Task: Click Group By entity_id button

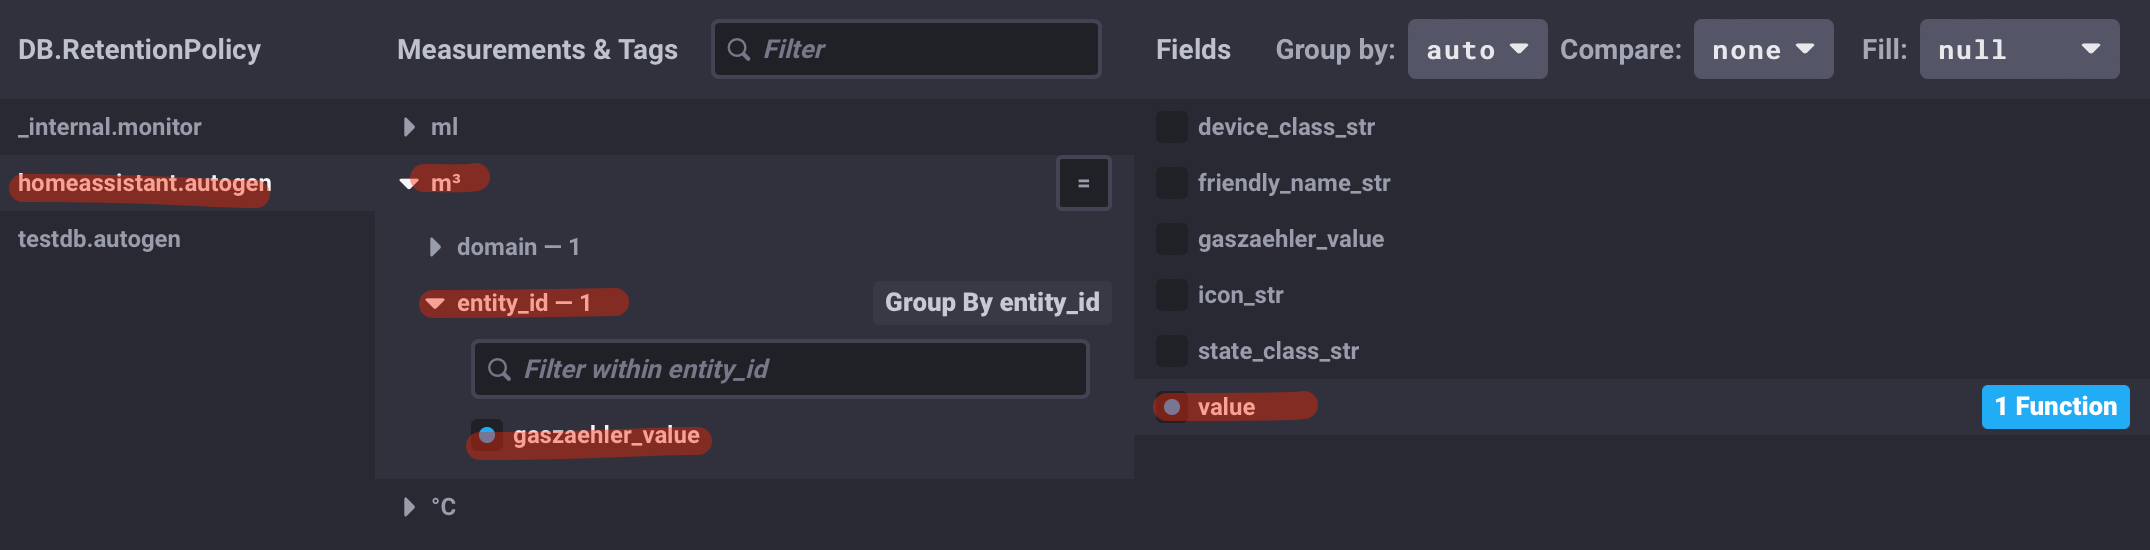Action: [992, 303]
